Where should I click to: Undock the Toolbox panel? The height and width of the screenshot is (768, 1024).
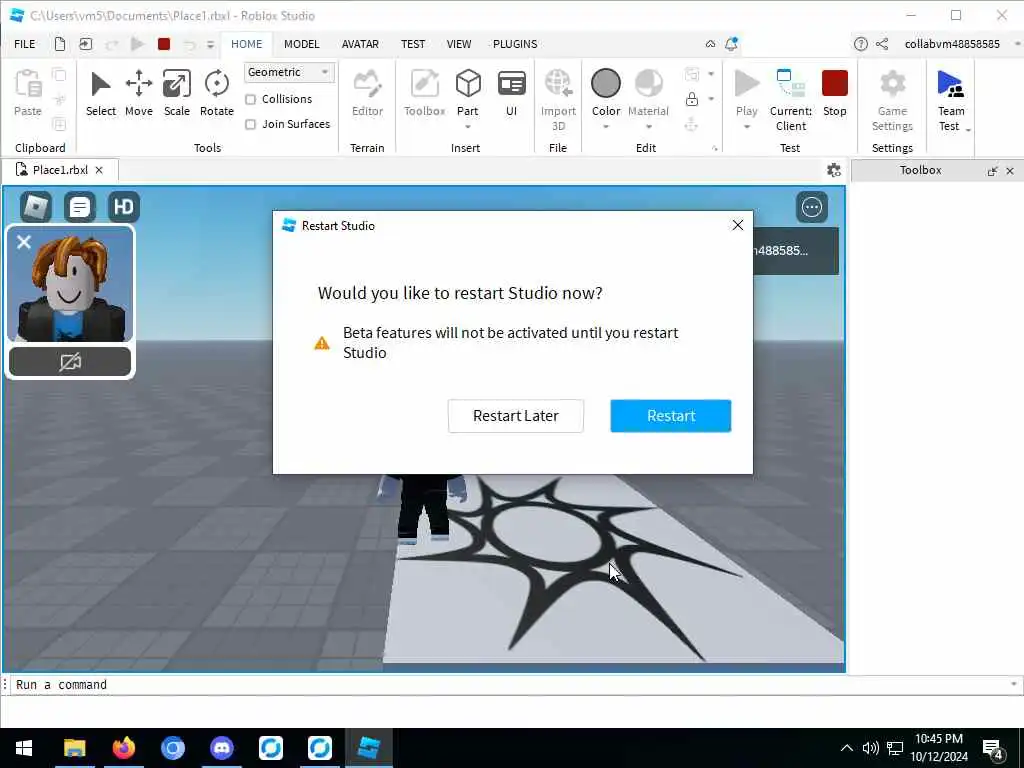(992, 171)
